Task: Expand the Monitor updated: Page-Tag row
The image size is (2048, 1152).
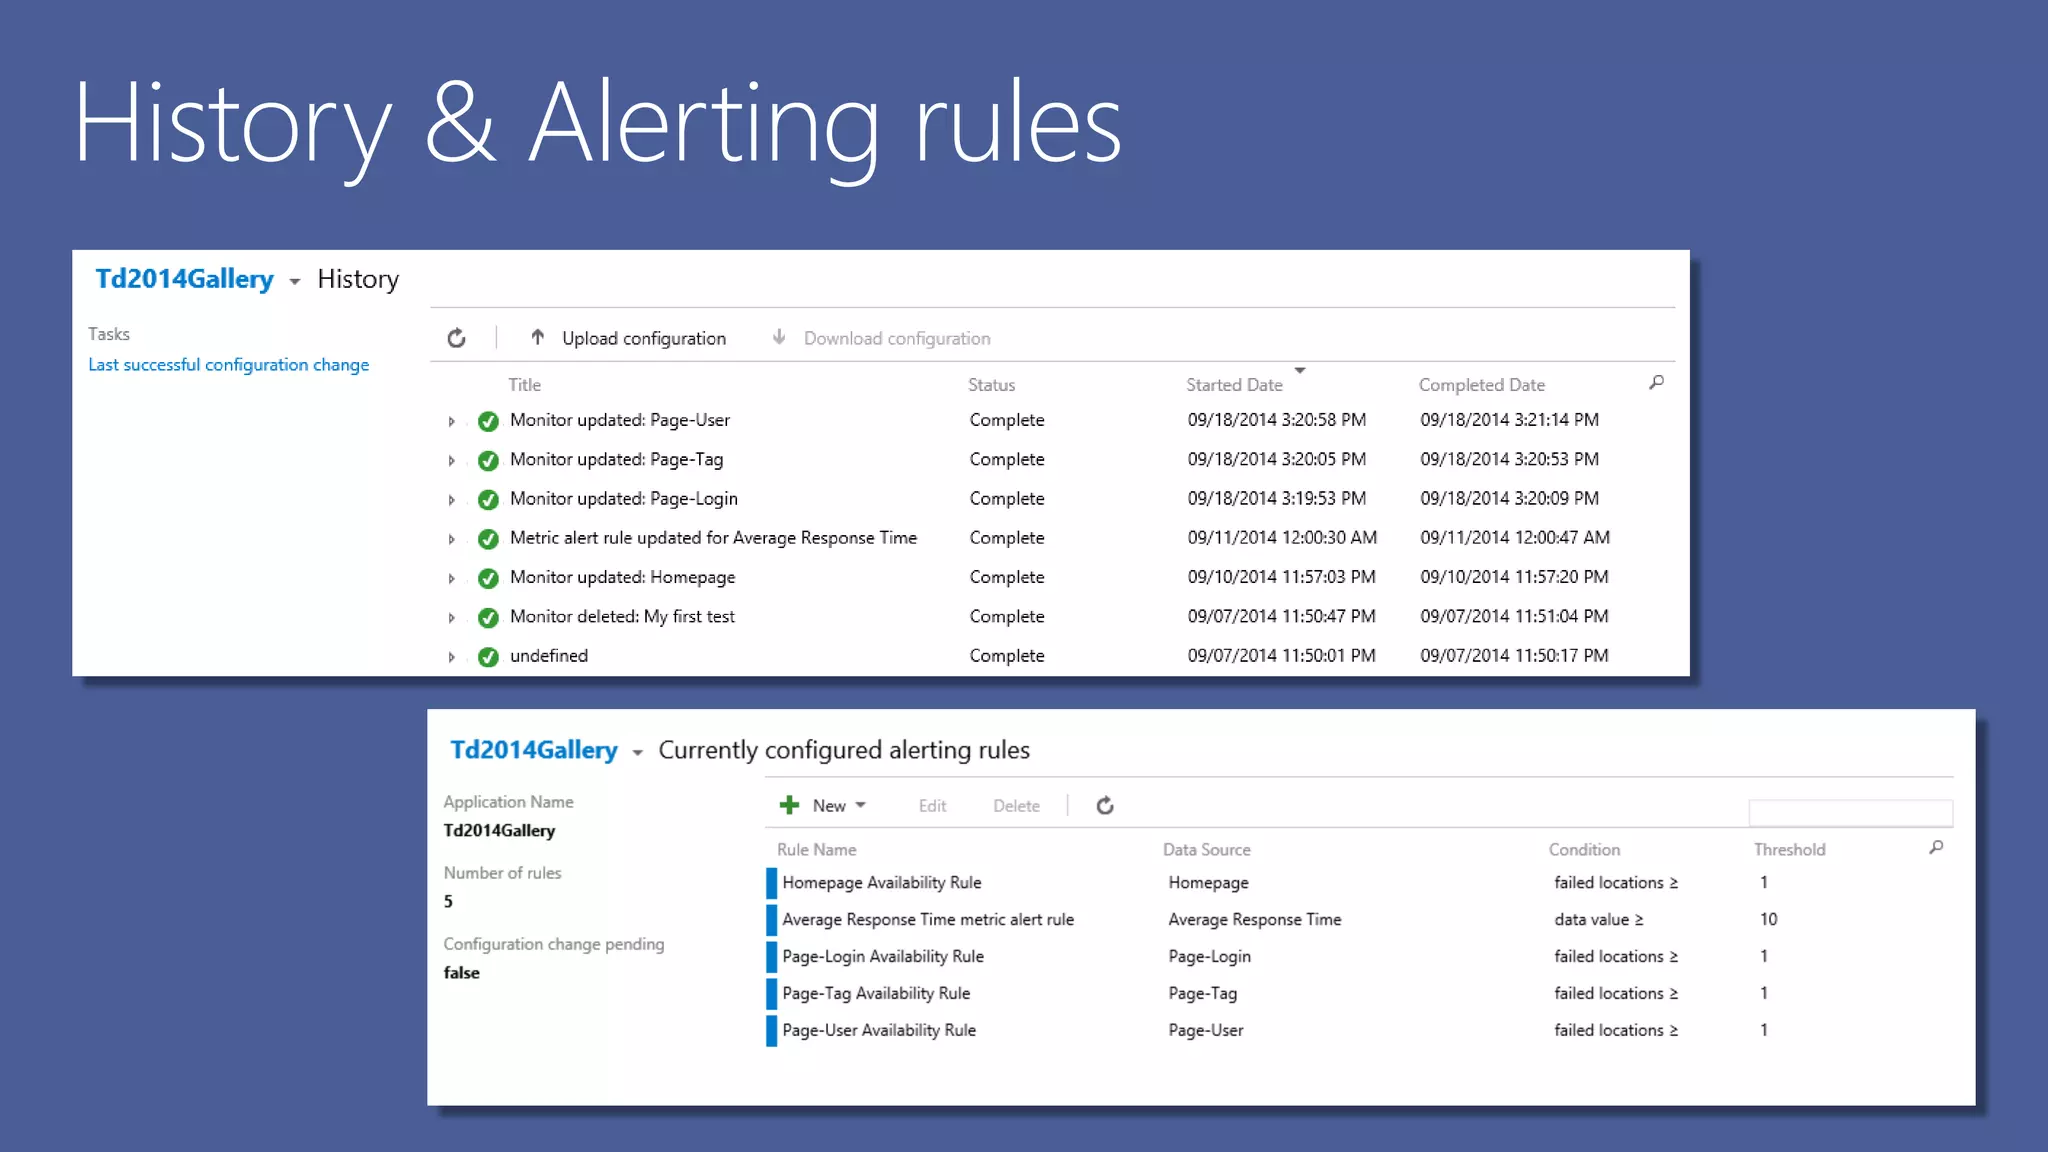Action: pyautogui.click(x=451, y=461)
